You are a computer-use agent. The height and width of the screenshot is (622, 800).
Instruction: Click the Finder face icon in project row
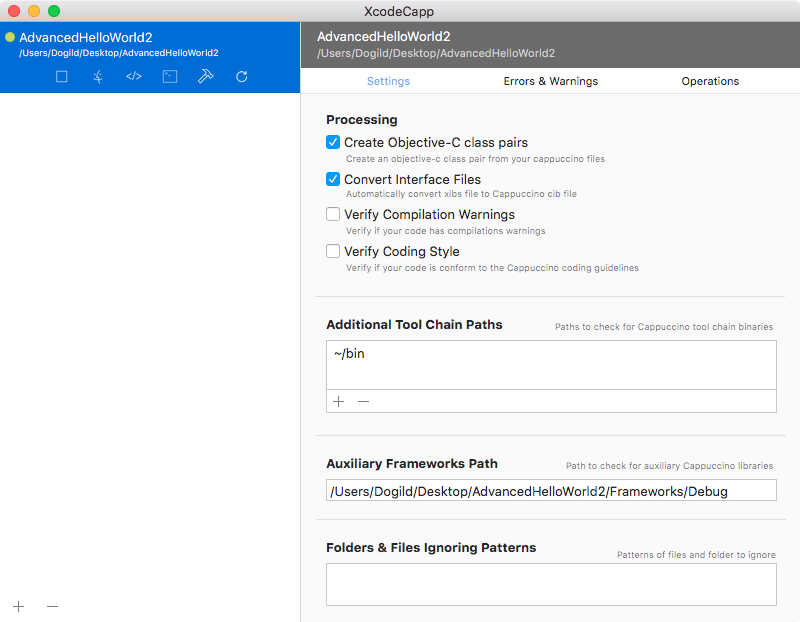point(98,77)
